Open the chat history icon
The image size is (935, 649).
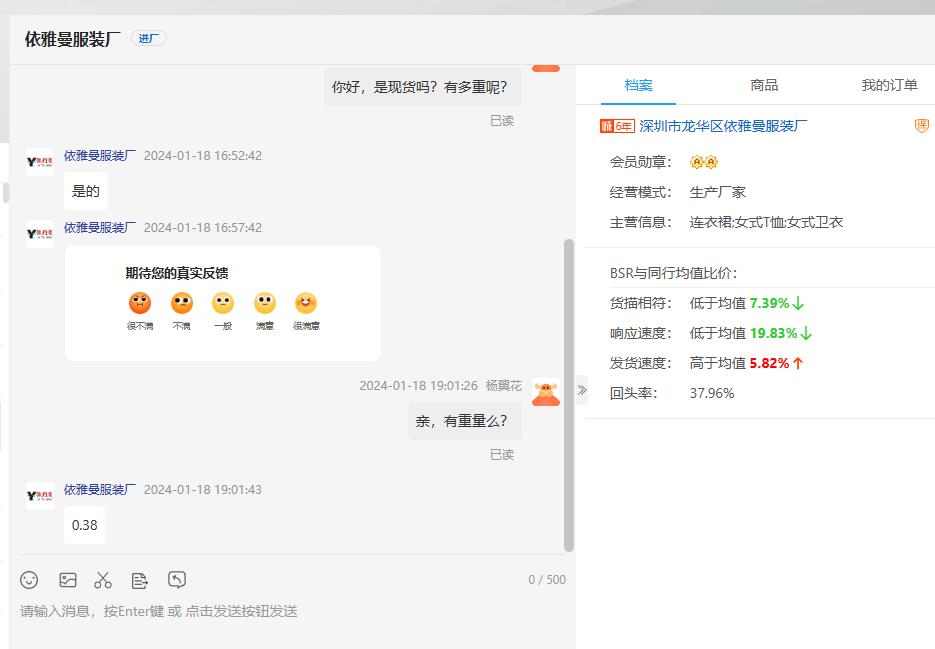[x=177, y=580]
